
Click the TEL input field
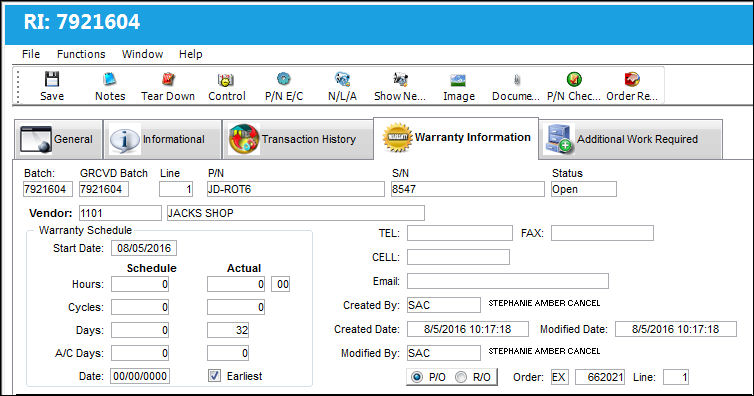(x=460, y=233)
